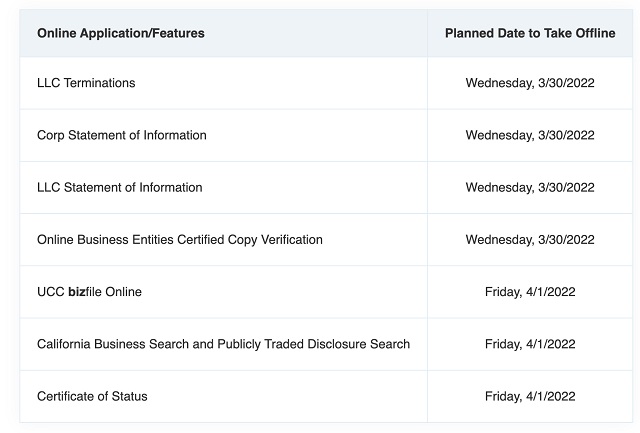Click California Business Search and Publicly Traded entry
Image resolution: width=640 pixels, height=433 pixels.
pos(223,344)
